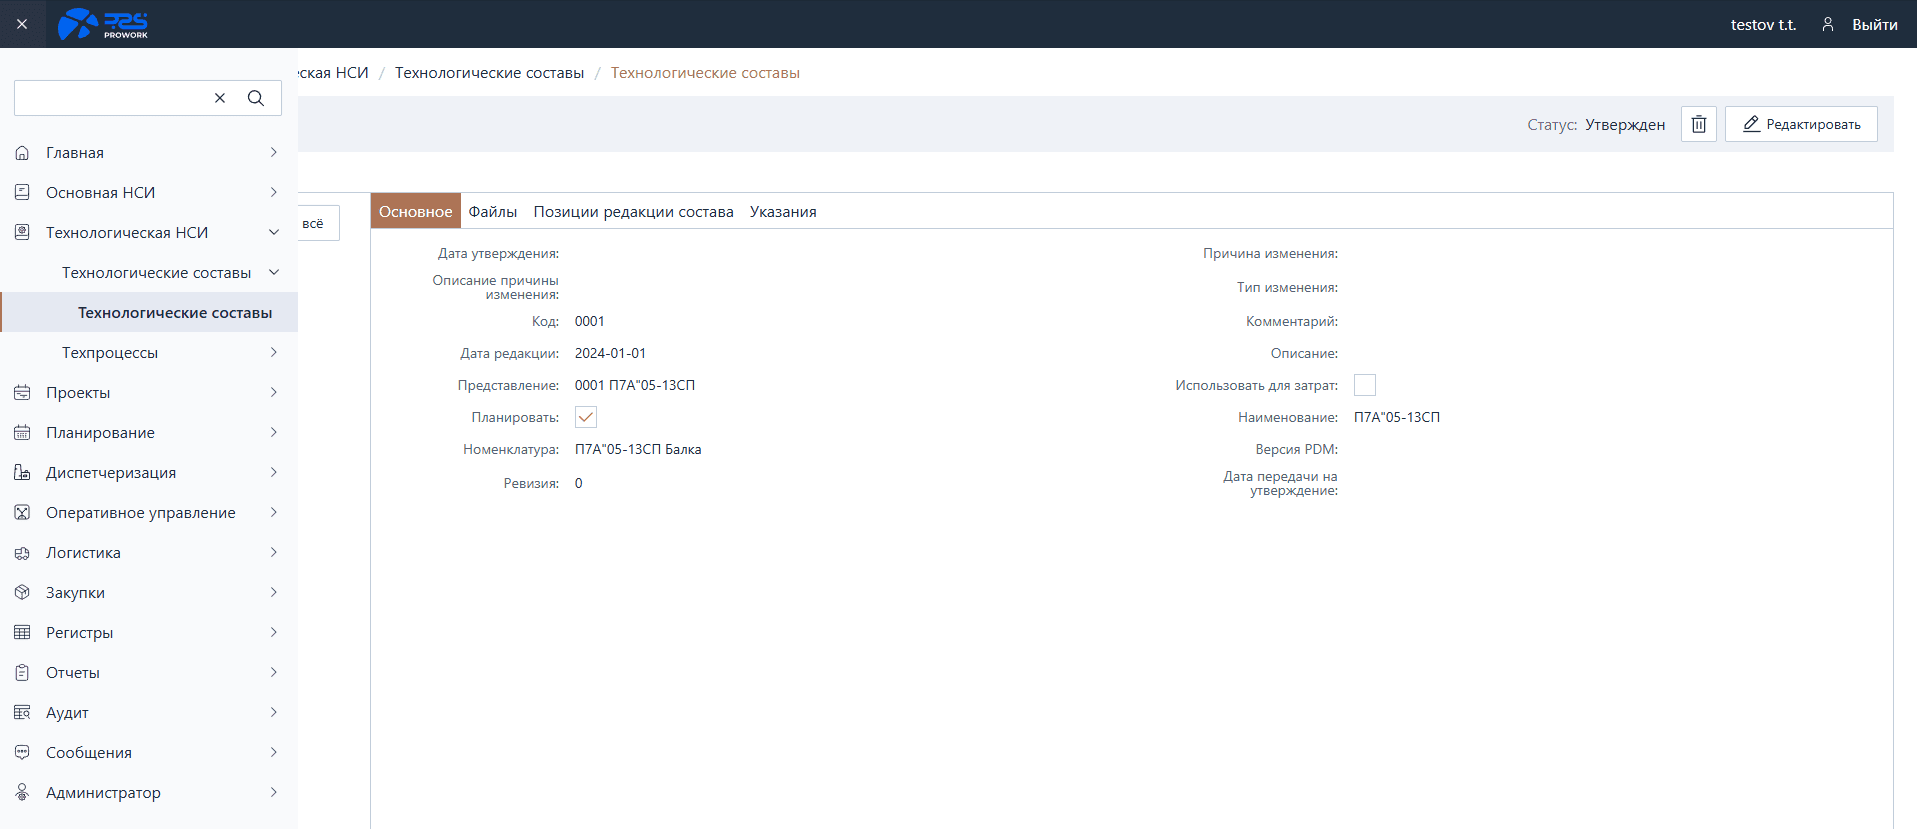Enable the Использовать для затрат checkbox
Screen dimensions: 1917x829
(1364, 385)
